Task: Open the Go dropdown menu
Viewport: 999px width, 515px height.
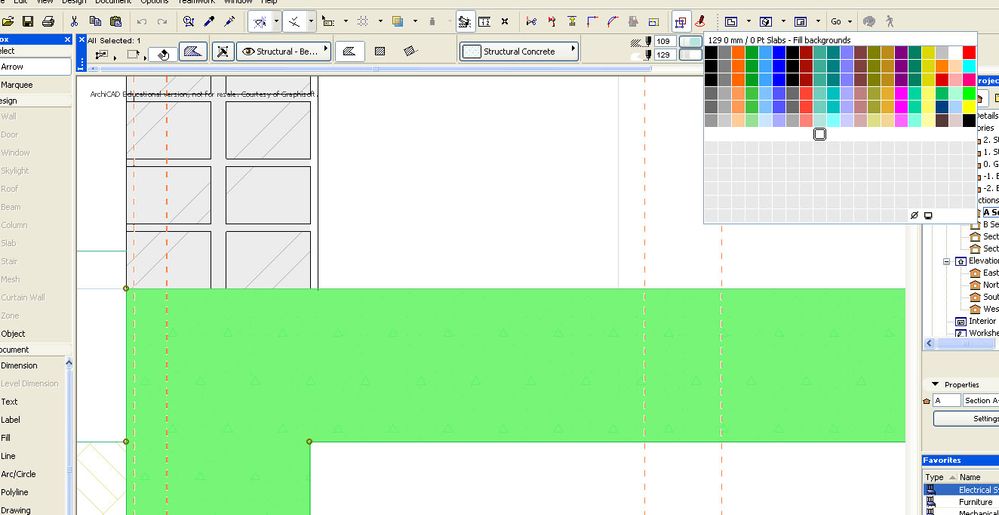Action: click(841, 22)
